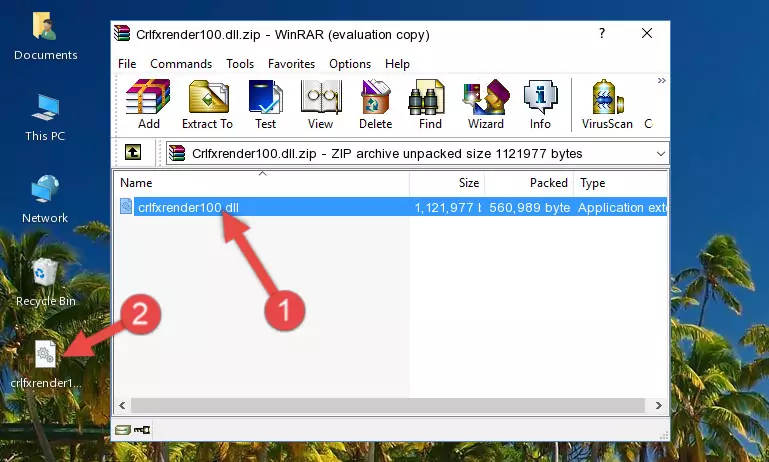Sort by the Name column header
The height and width of the screenshot is (462, 769).
pos(262,183)
